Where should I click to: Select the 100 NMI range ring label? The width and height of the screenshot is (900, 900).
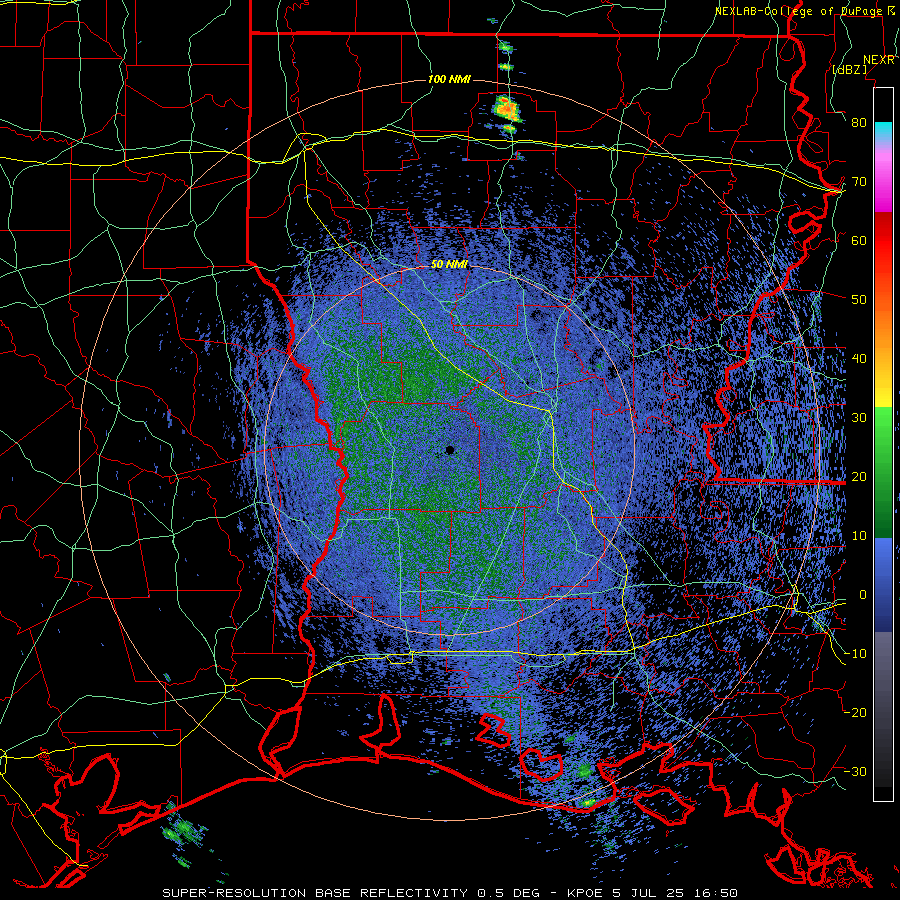coord(449,79)
